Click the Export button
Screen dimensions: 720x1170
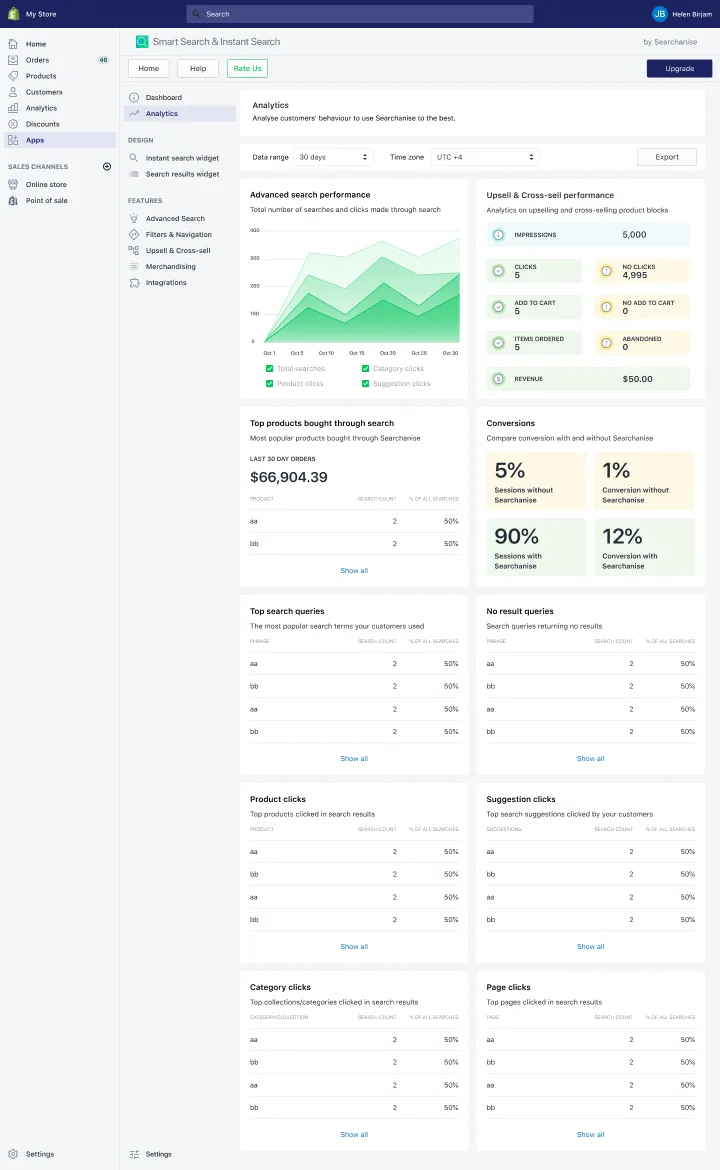tap(667, 157)
